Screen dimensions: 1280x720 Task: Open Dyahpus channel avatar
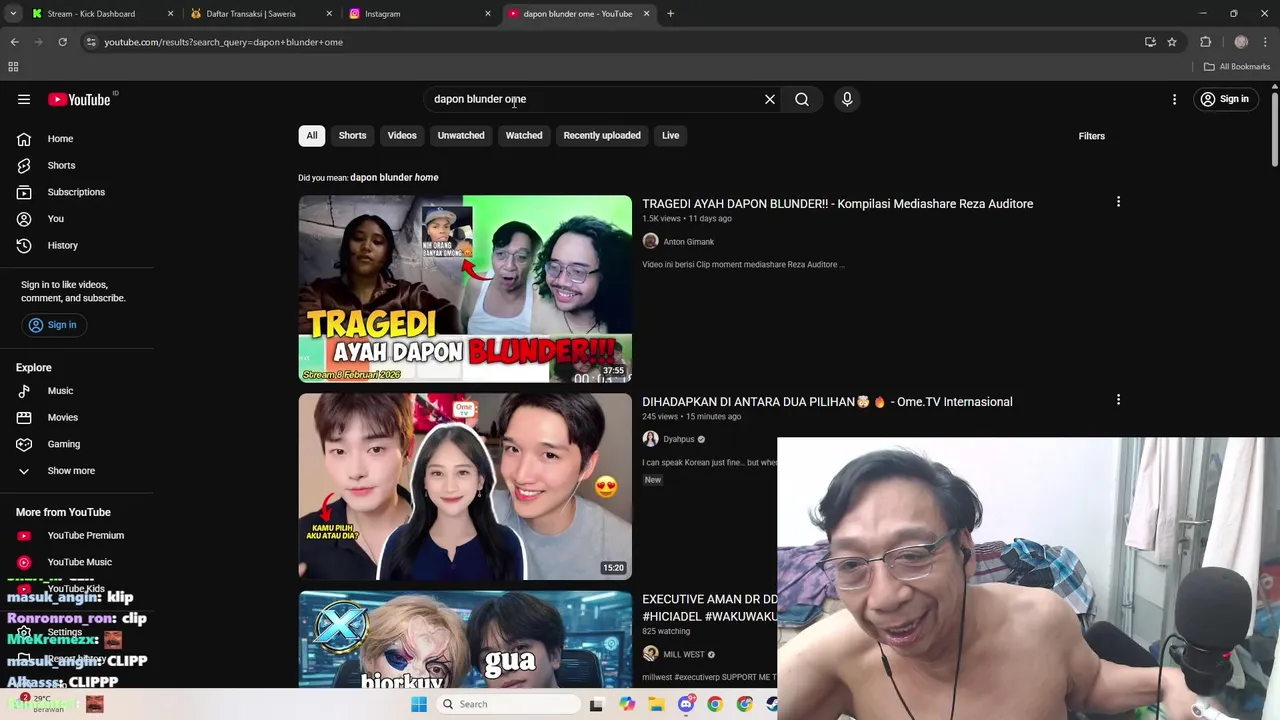(650, 439)
